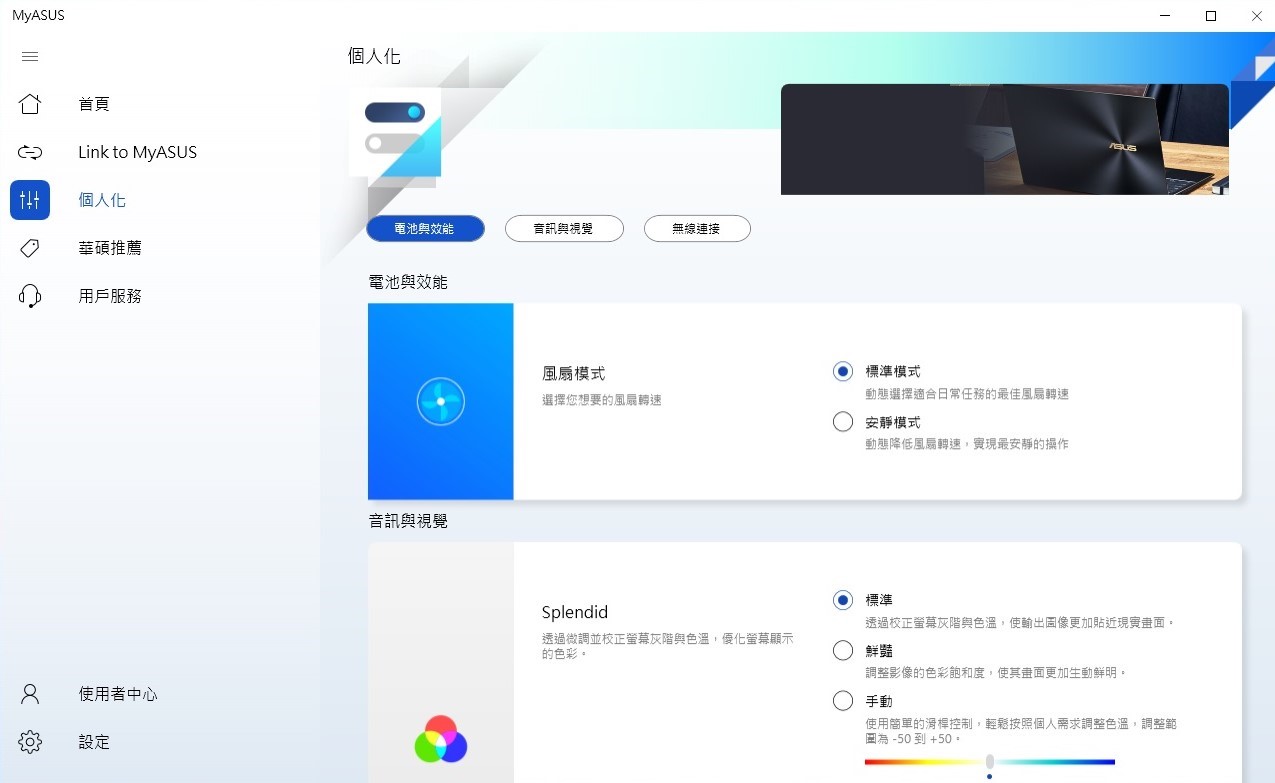Open 設定 page
This screenshot has width=1275, height=783.
click(x=94, y=742)
